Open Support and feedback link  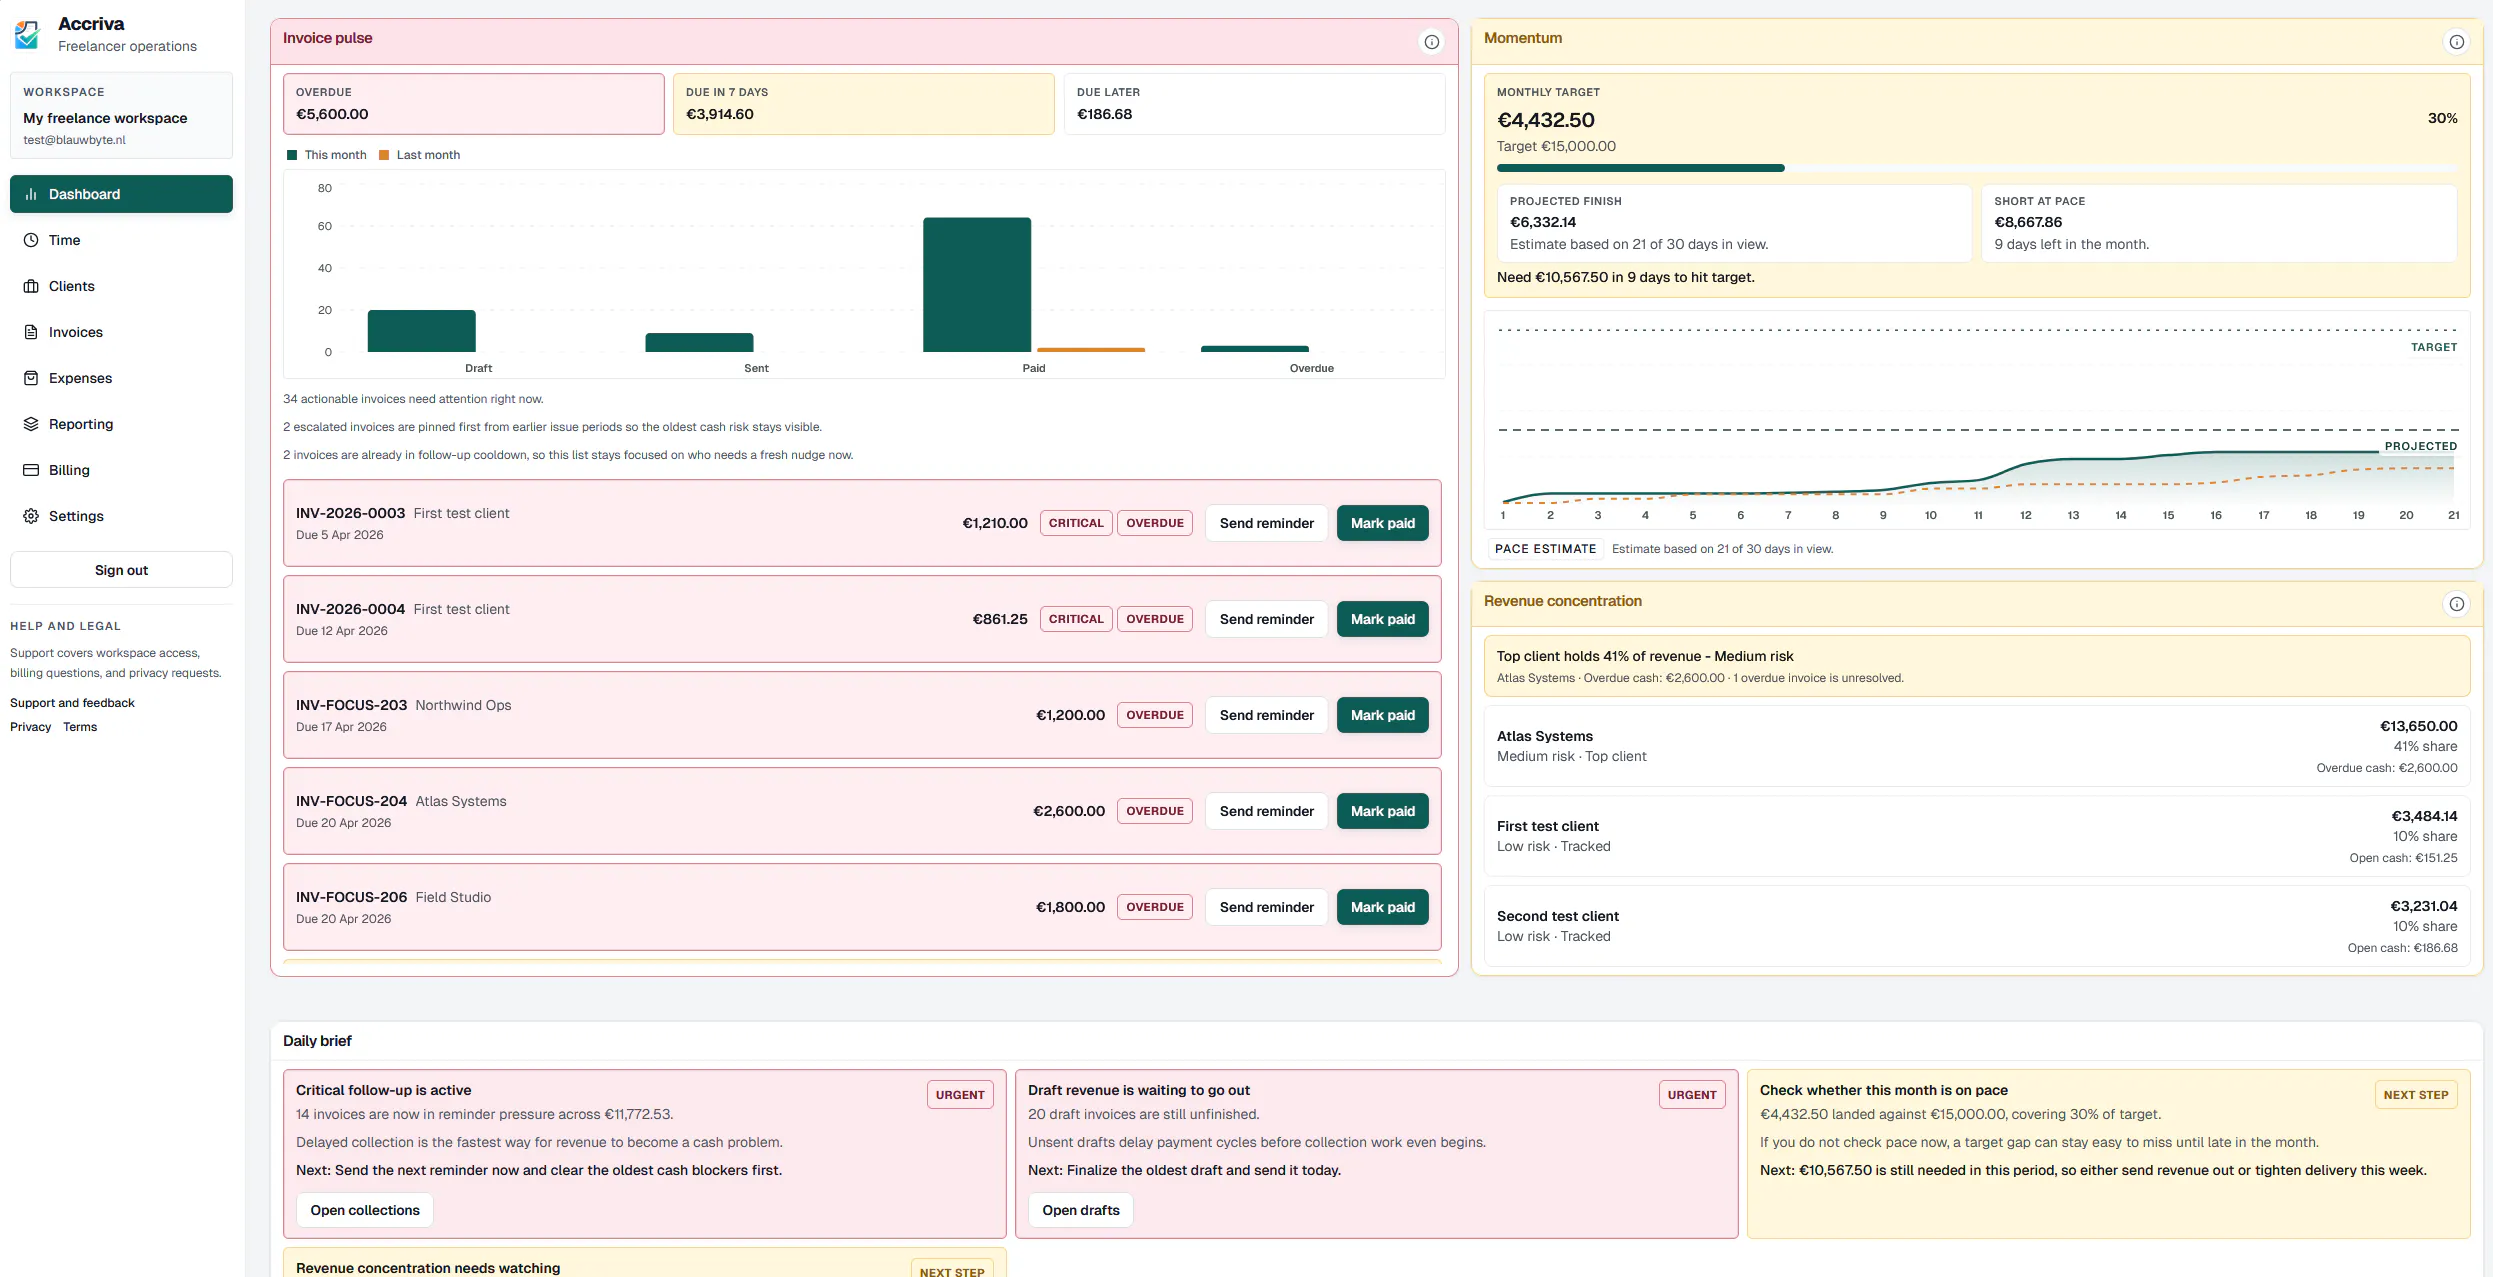[x=72, y=703]
